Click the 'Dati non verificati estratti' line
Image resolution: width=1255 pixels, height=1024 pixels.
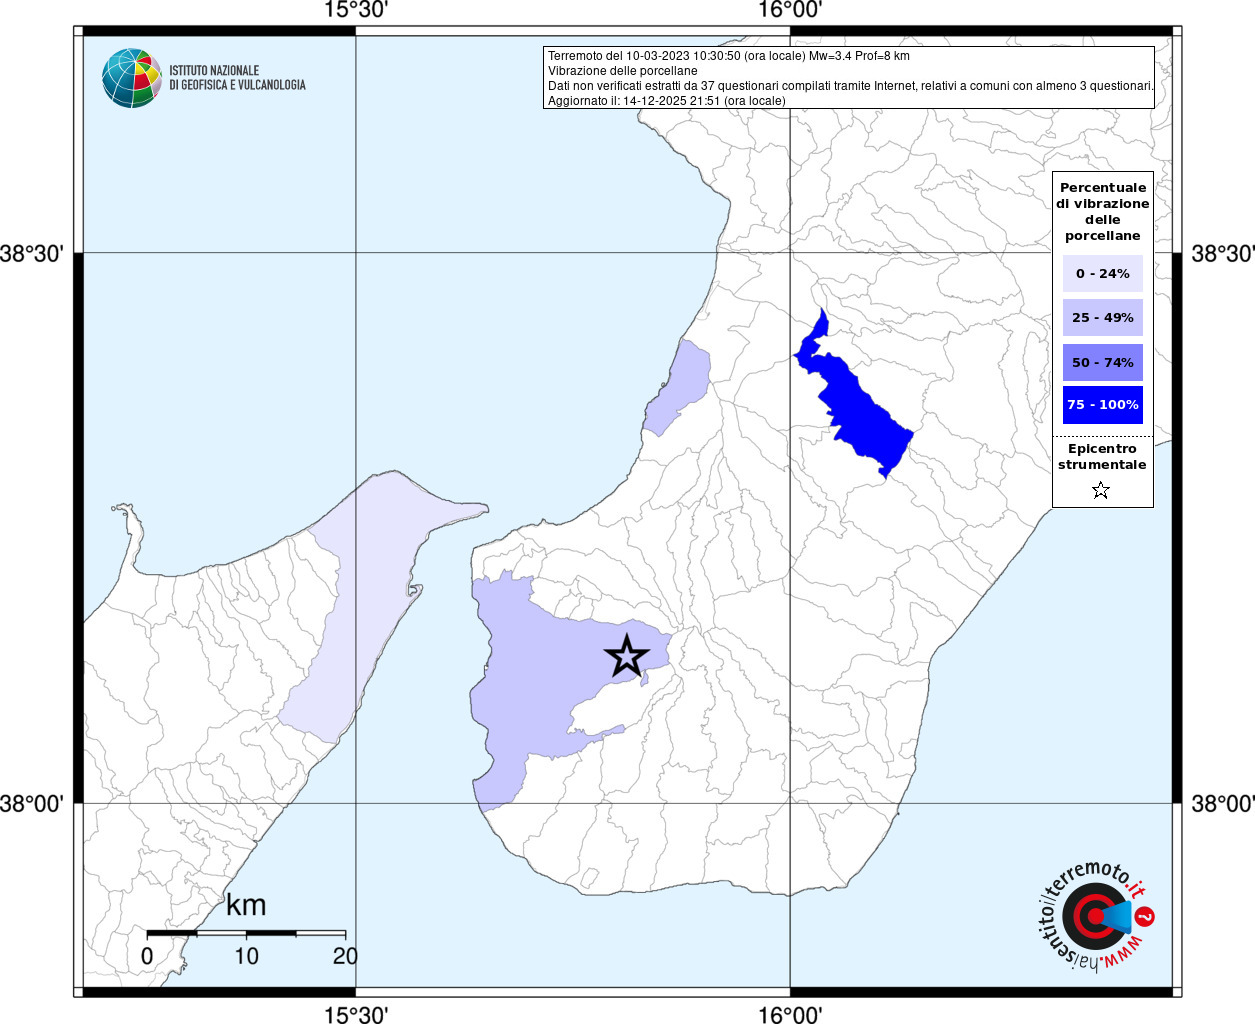(x=851, y=86)
